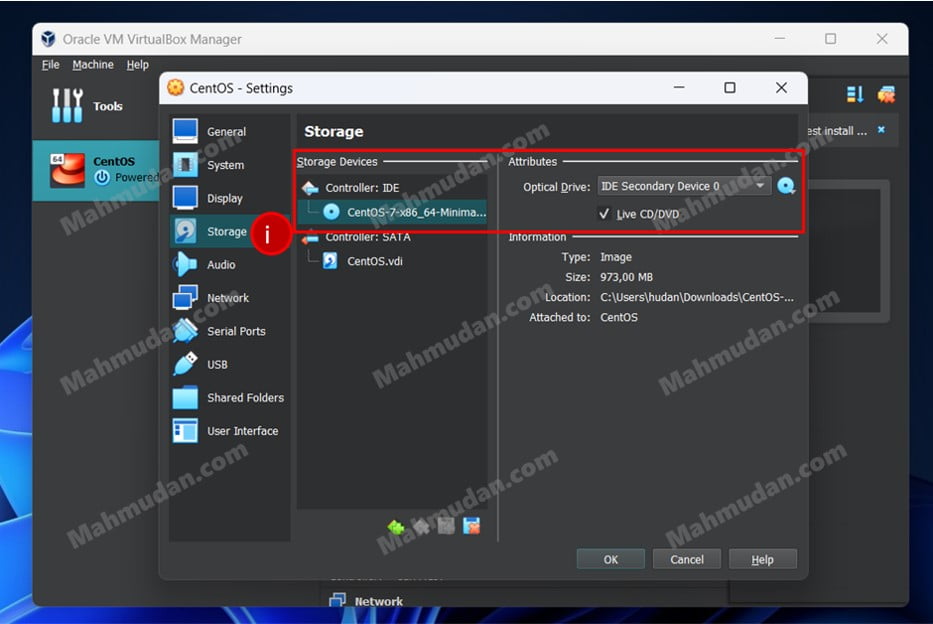Open the Serial Ports settings category
This screenshot has height=624, width=933.
[x=228, y=331]
